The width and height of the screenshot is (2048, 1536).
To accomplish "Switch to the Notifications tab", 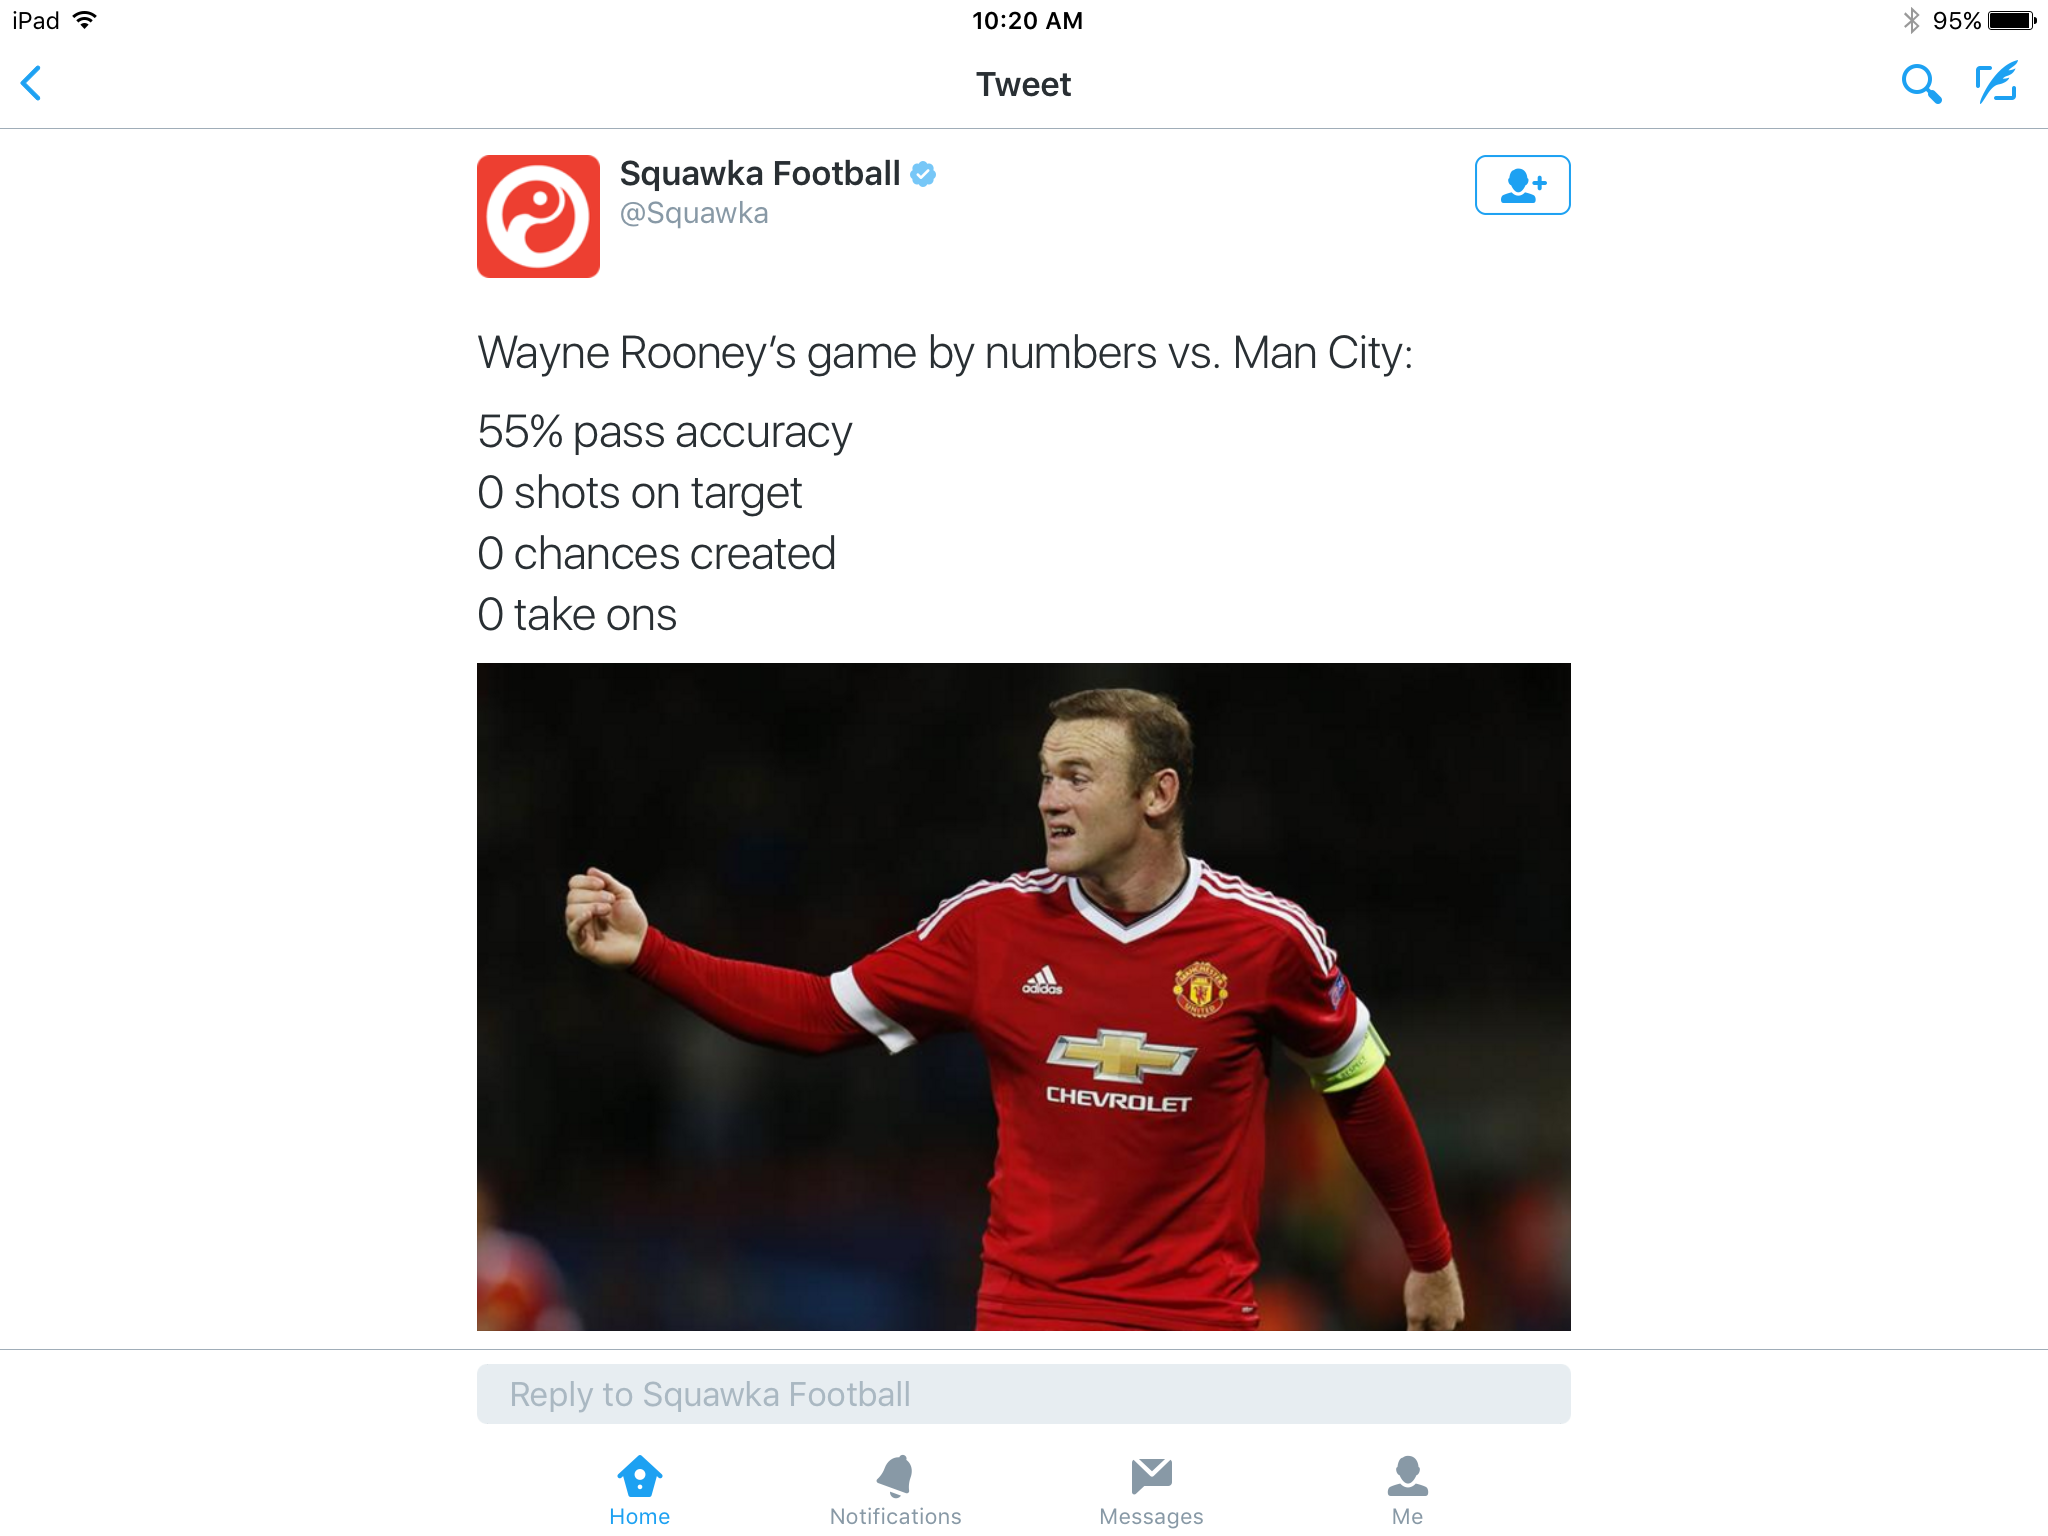I will [895, 1490].
